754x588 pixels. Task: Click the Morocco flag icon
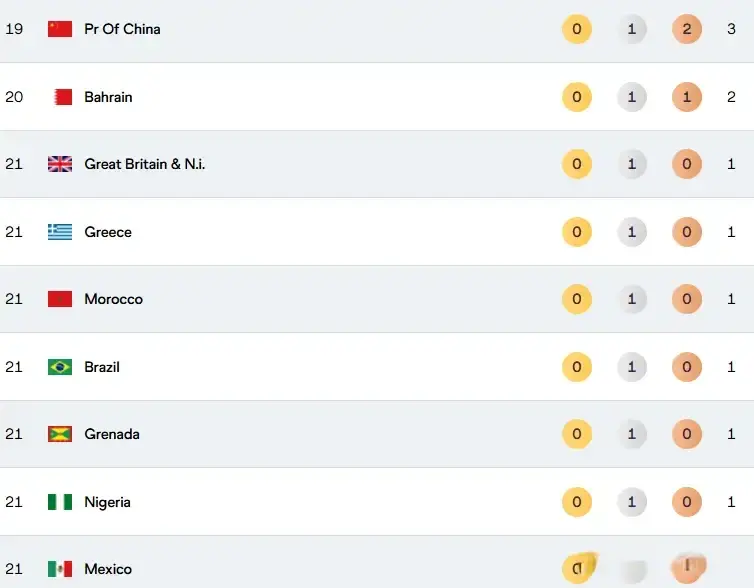pos(60,299)
